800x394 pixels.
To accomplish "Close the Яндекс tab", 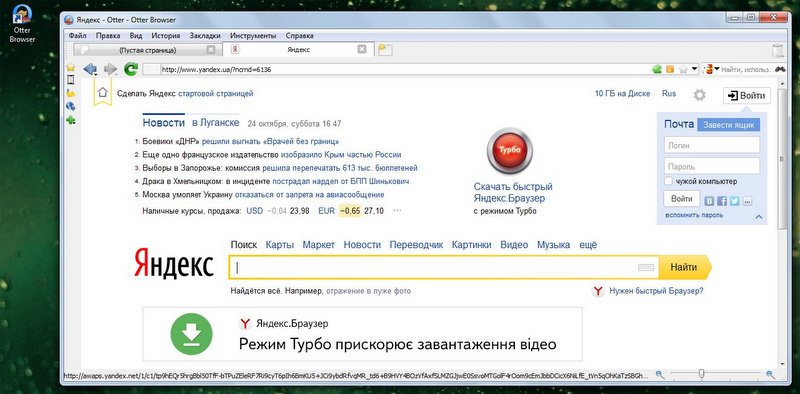I will coord(361,50).
